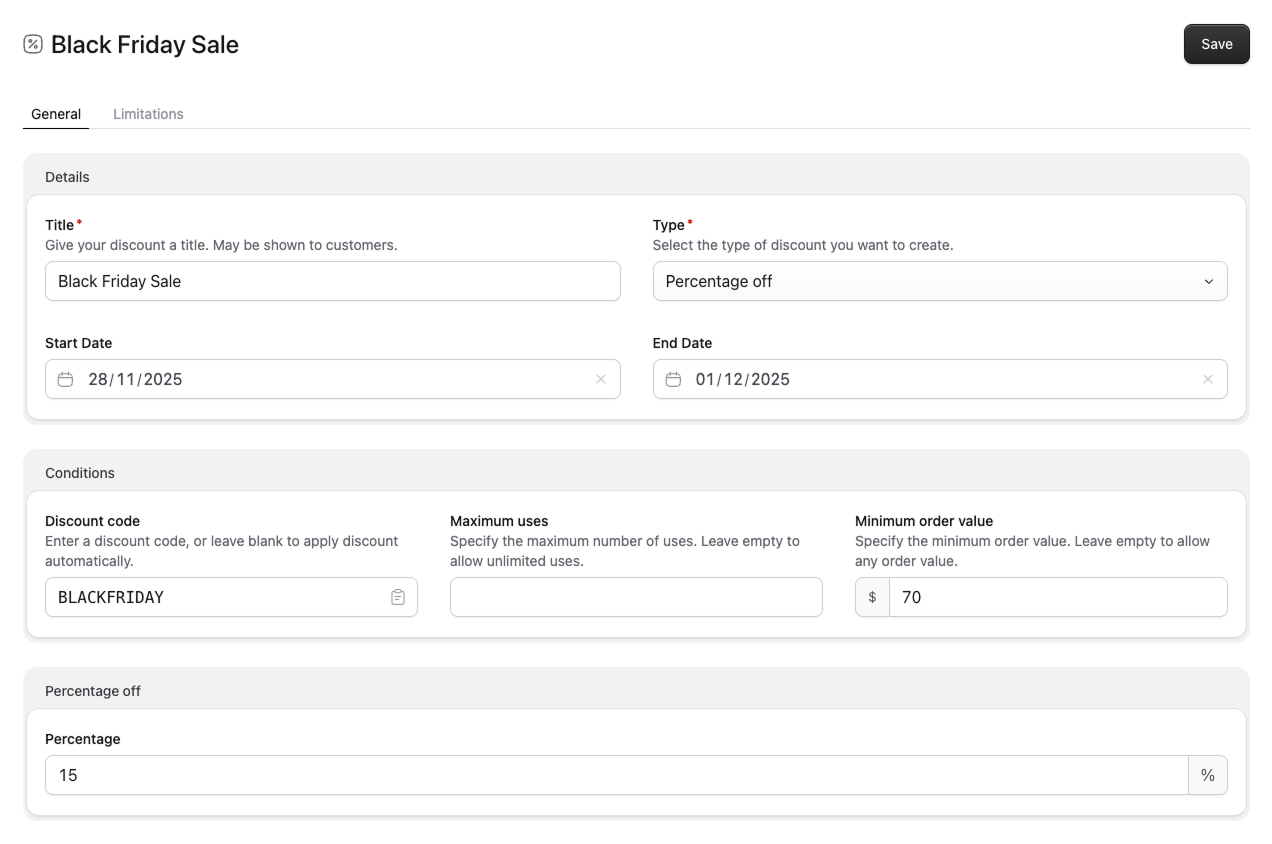
Task: Click the Details section header
Action: pos(67,177)
